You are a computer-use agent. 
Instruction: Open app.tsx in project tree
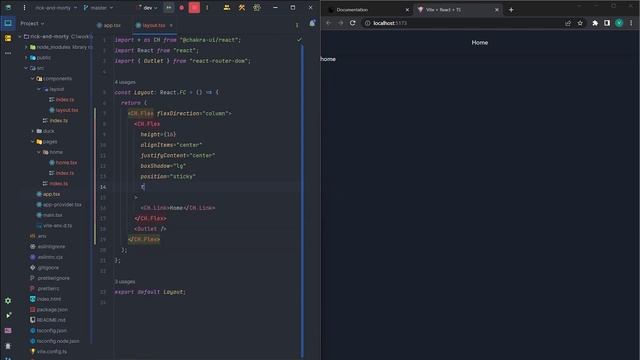(x=48, y=194)
